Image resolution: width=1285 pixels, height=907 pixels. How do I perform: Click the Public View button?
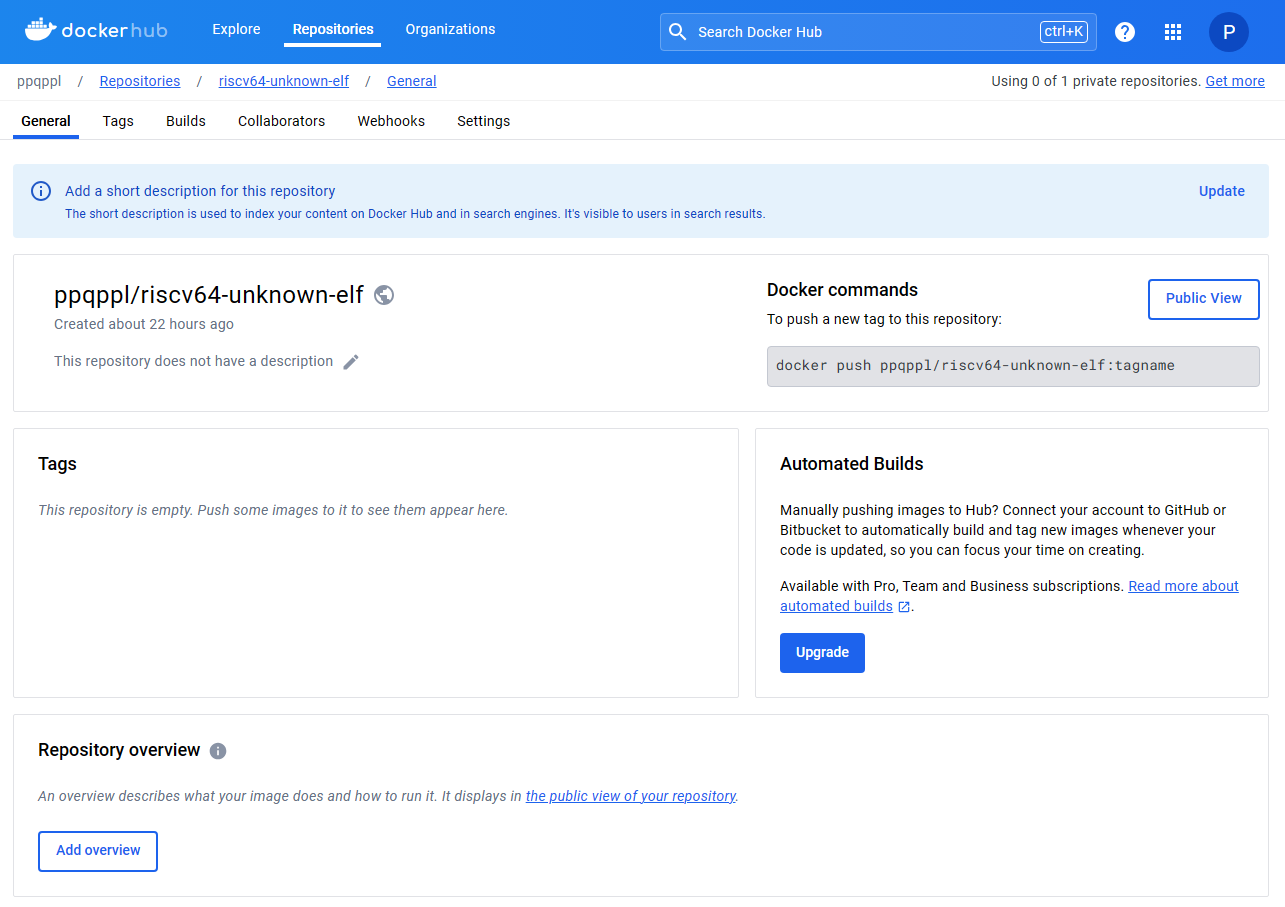(x=1204, y=299)
